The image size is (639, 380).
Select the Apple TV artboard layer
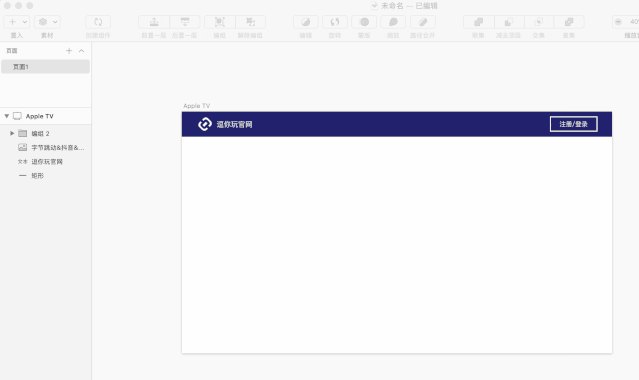46,116
